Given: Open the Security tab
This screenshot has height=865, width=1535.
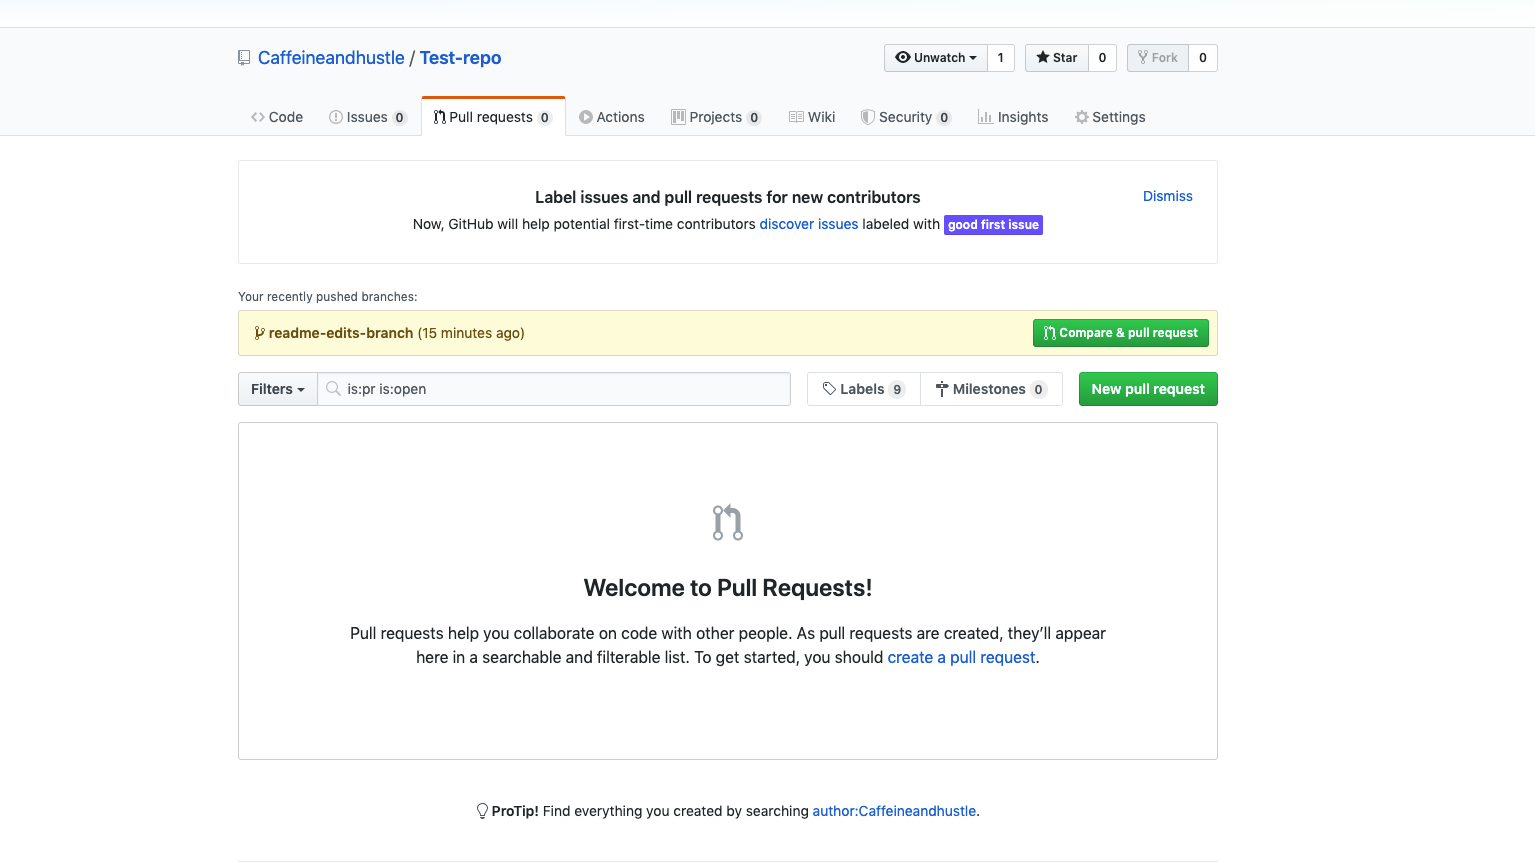Looking at the screenshot, I should coord(906,117).
